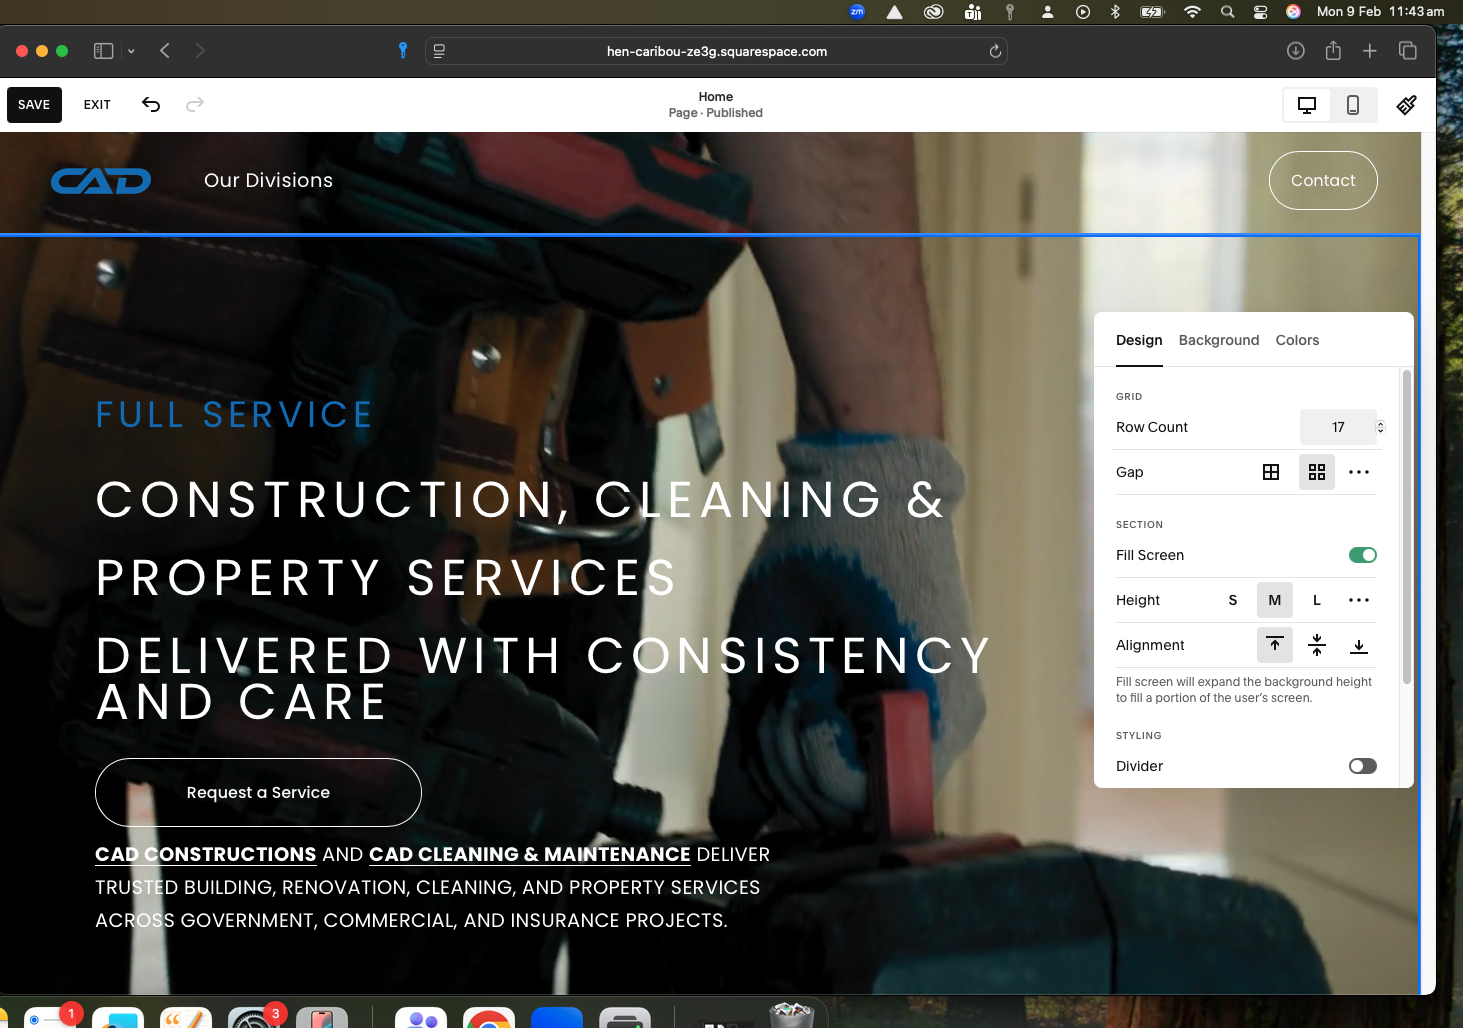Select height size M

1275,600
